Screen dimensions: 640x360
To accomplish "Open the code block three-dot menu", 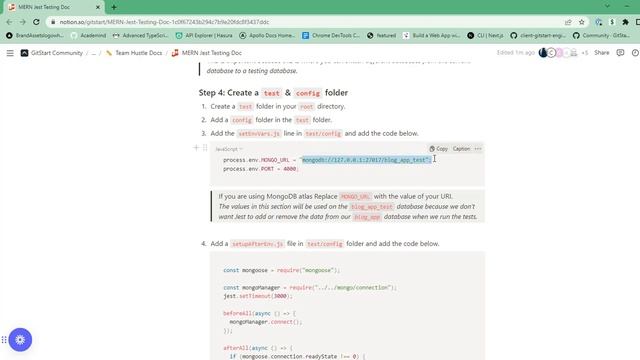I will click(x=478, y=149).
